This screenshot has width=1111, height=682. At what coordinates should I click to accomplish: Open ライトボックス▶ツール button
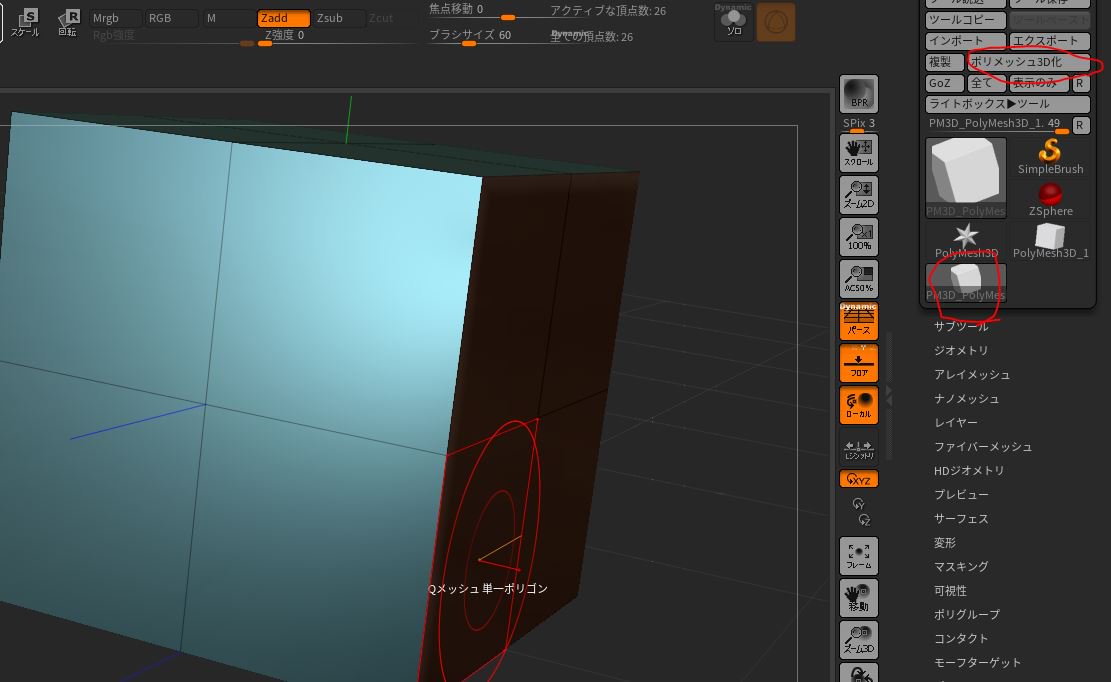pos(1008,104)
